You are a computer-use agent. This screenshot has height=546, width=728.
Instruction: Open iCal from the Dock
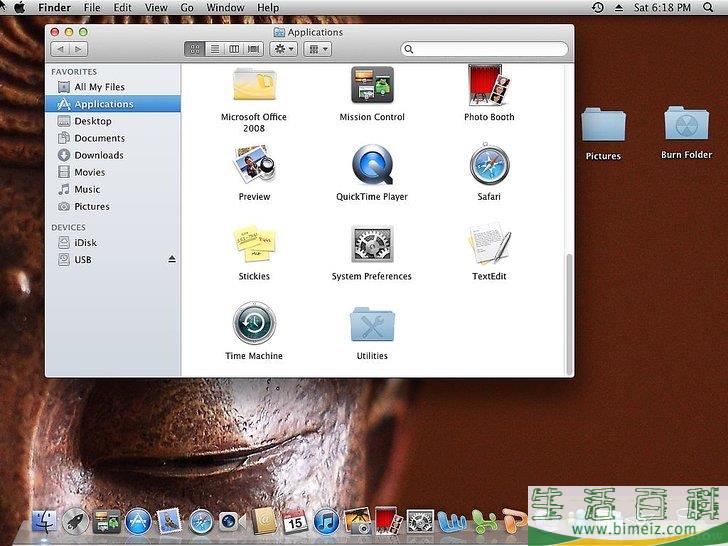(x=295, y=522)
